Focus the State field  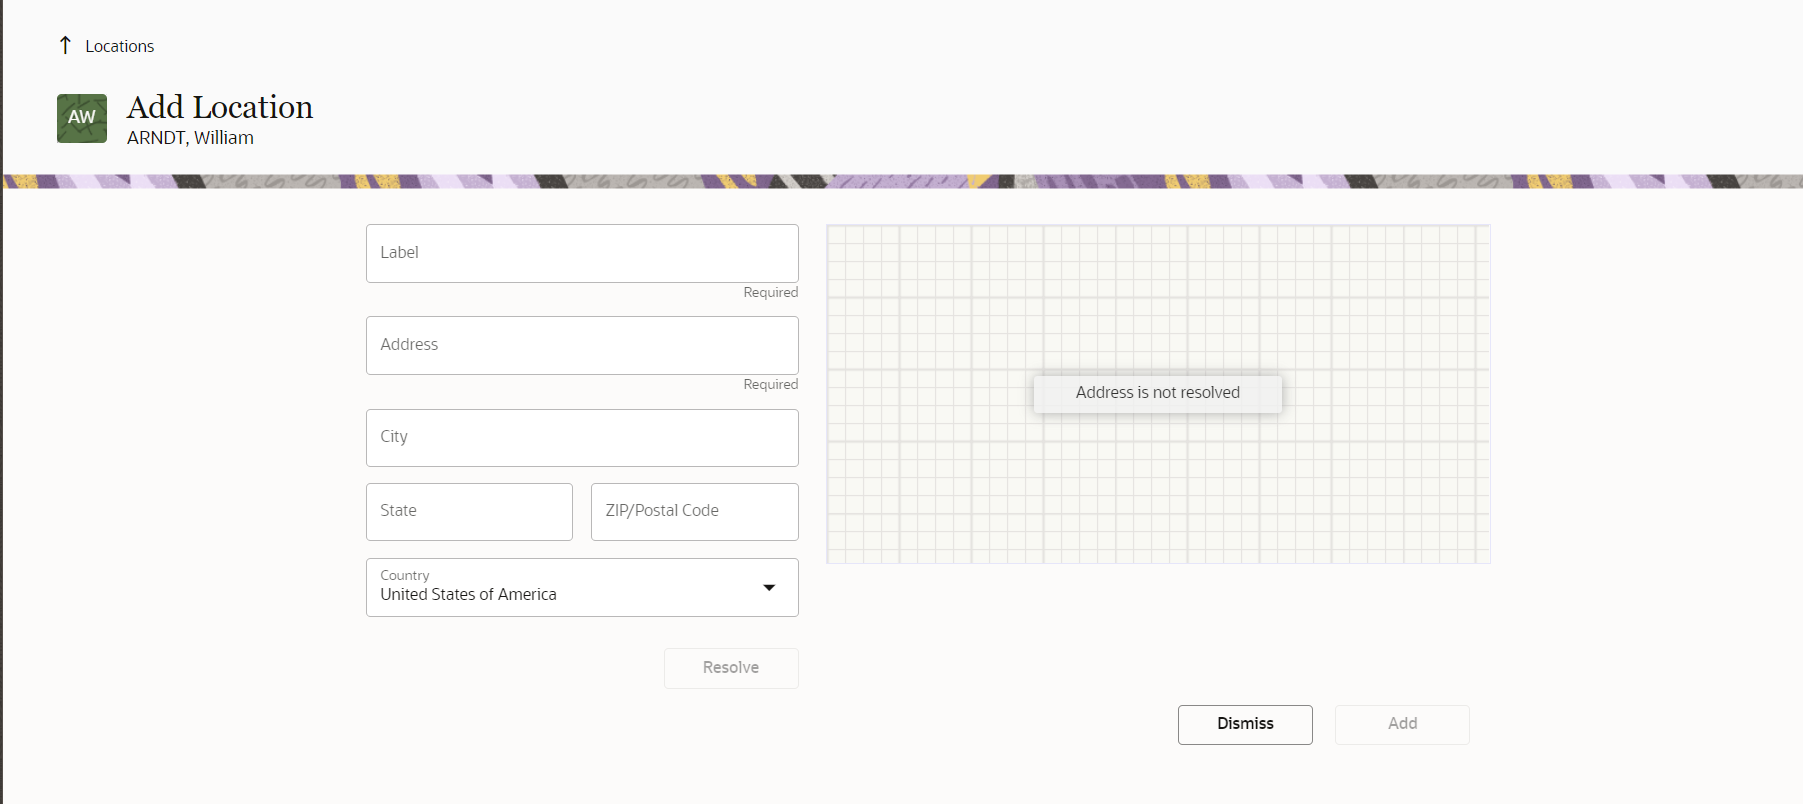469,511
